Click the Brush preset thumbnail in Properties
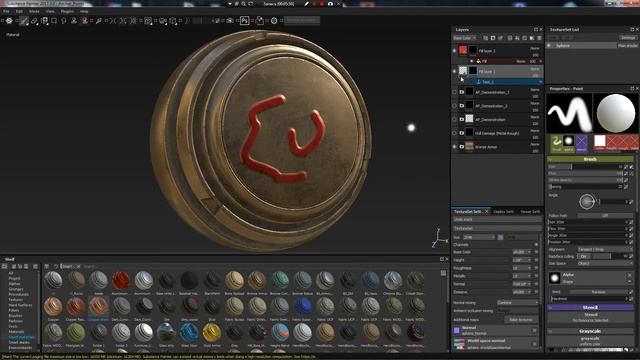The image size is (640, 360). pos(556,142)
